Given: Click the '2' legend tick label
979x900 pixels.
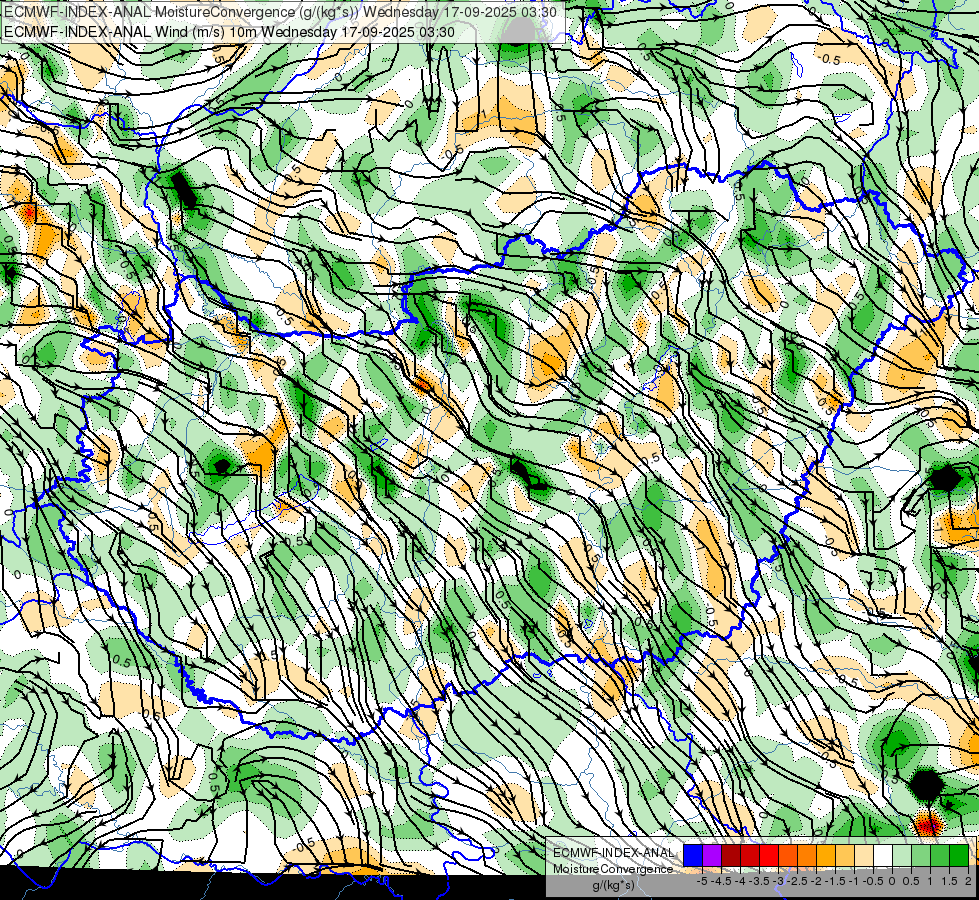Looking at the screenshot, I should click(x=968, y=881).
